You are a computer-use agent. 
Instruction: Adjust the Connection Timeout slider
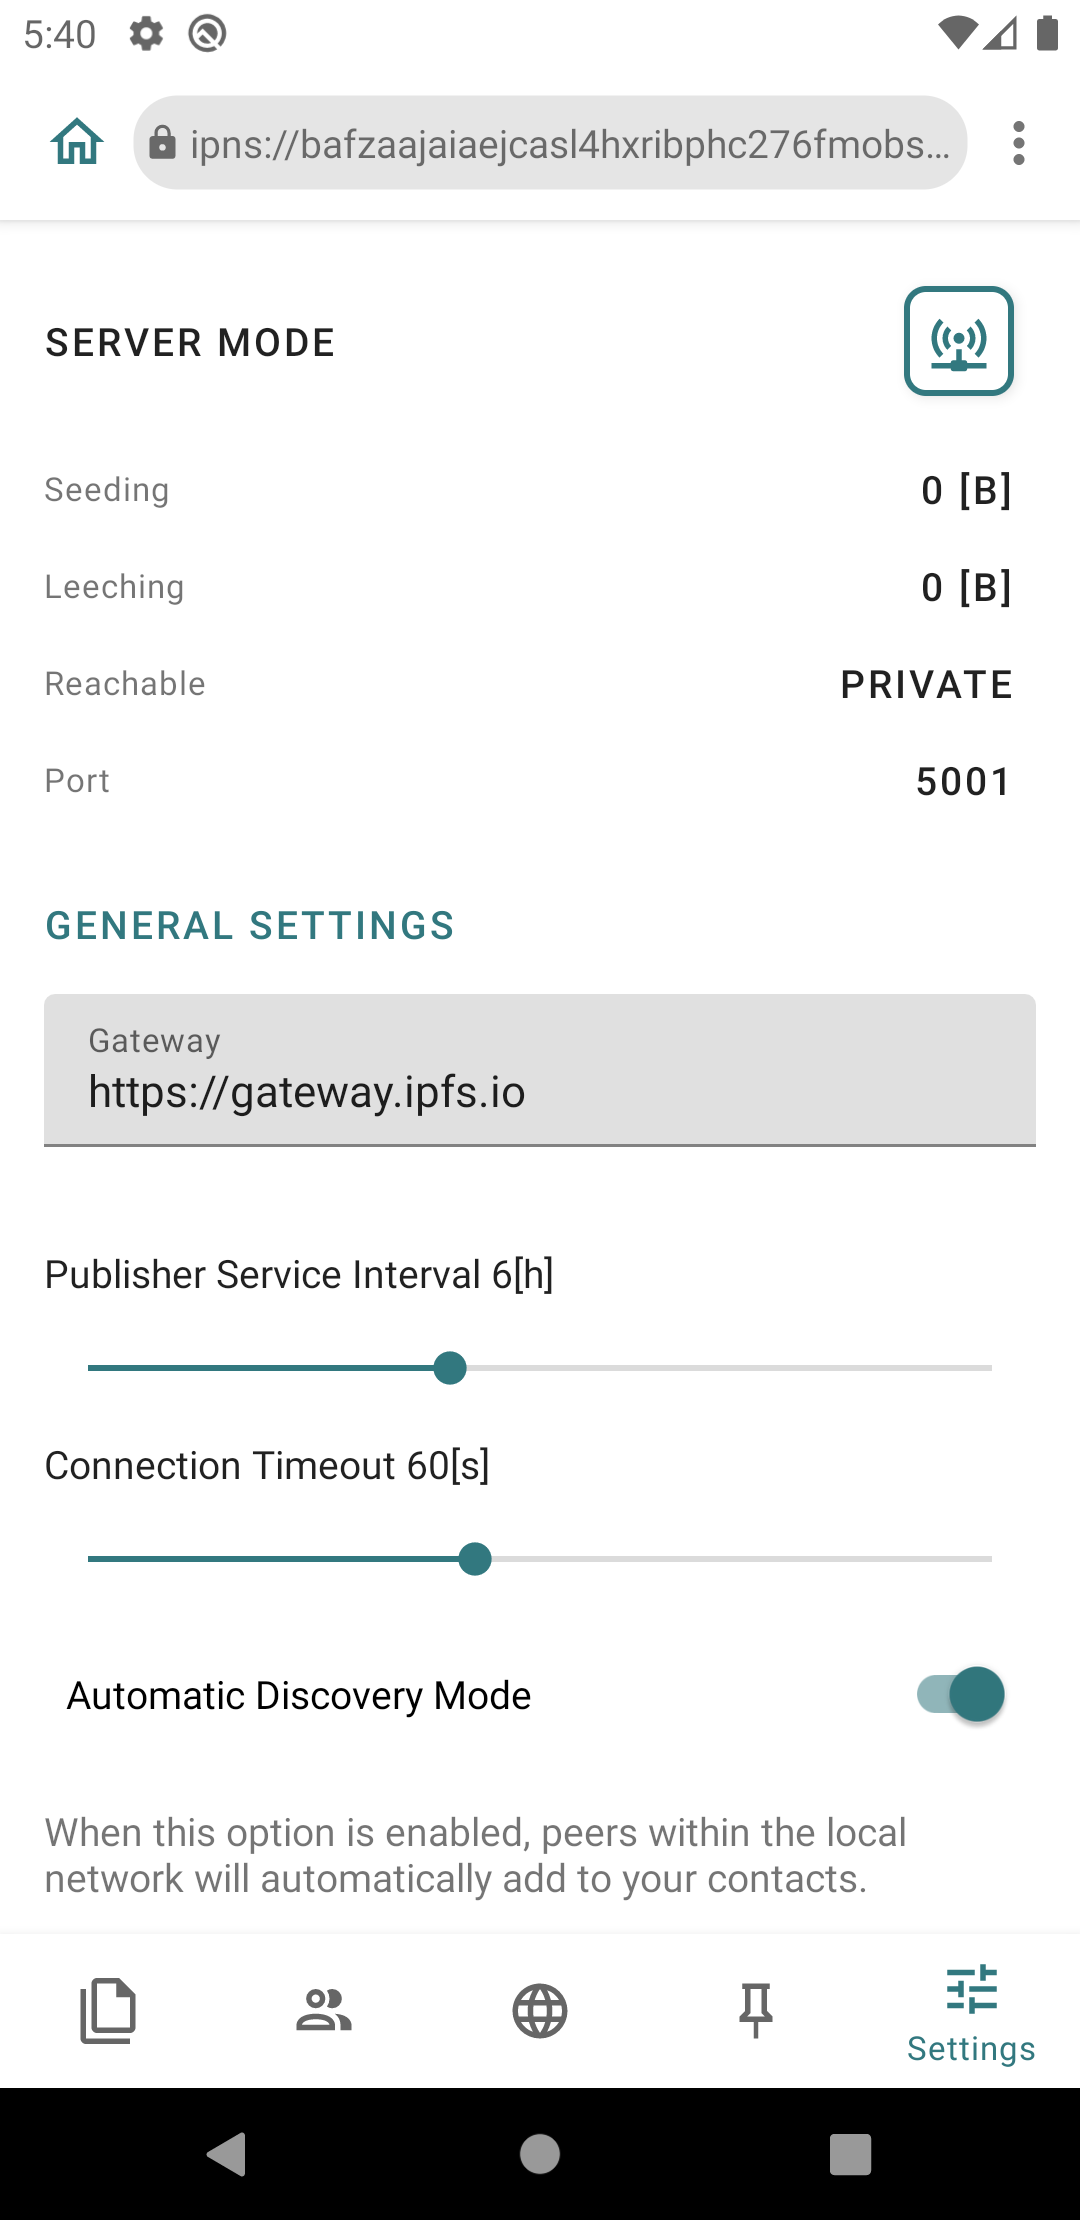click(475, 1559)
